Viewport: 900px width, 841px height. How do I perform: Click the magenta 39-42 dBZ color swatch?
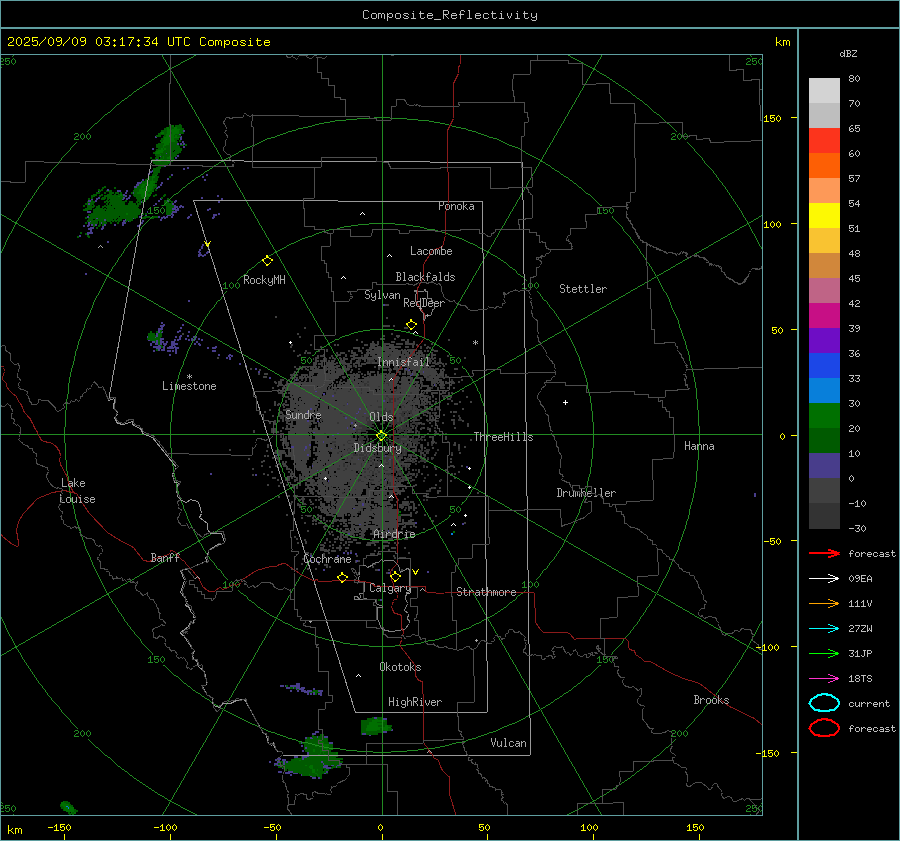pos(824,316)
